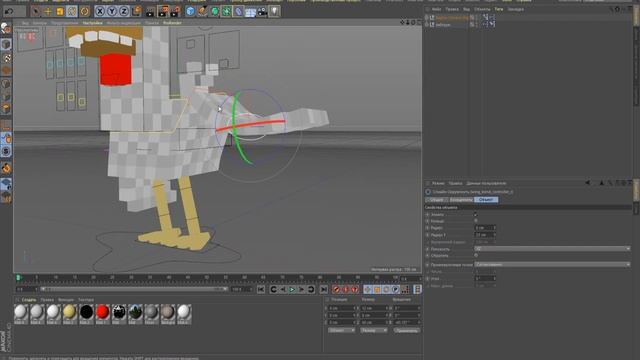Toggle the Обратить checkbox
640x360 pixels.
tap(476, 256)
